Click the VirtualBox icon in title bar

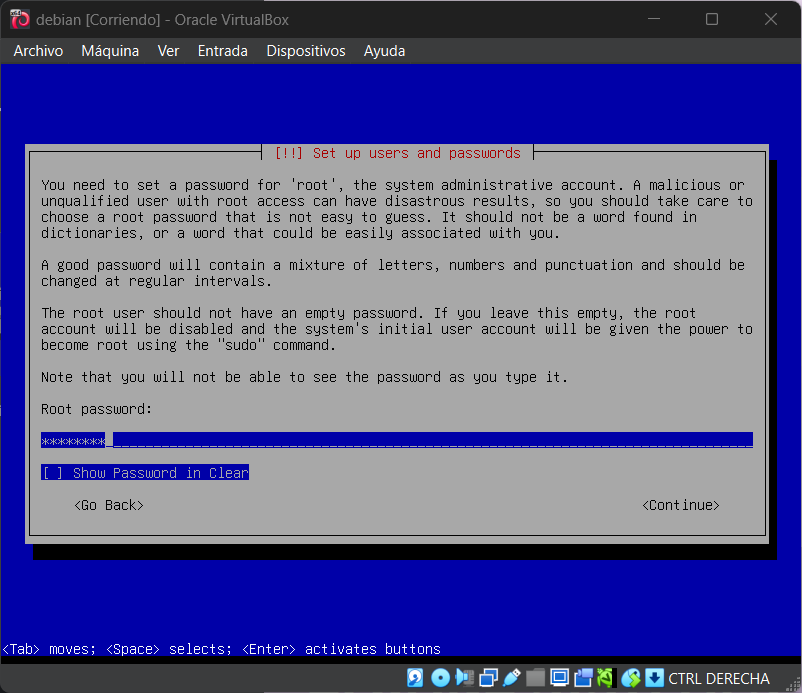(19, 19)
